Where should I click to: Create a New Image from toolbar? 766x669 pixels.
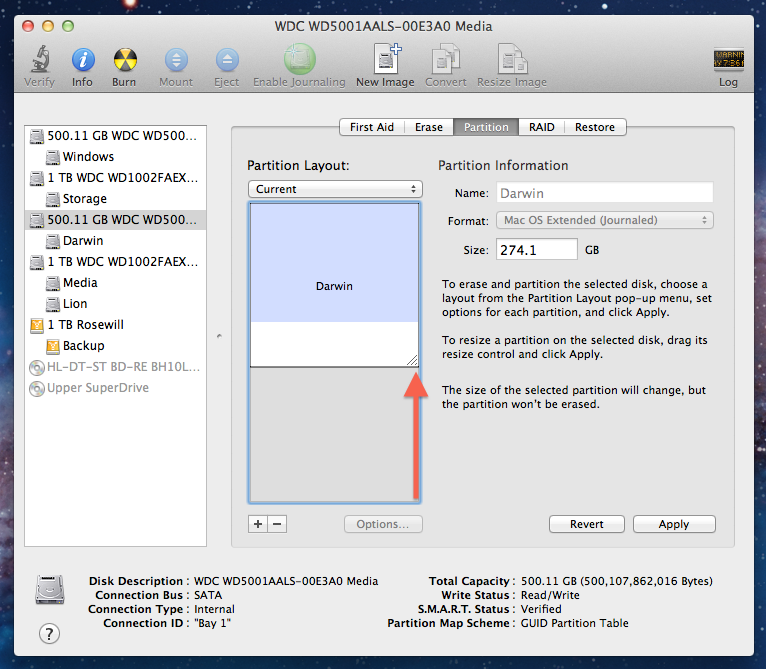pos(386,59)
